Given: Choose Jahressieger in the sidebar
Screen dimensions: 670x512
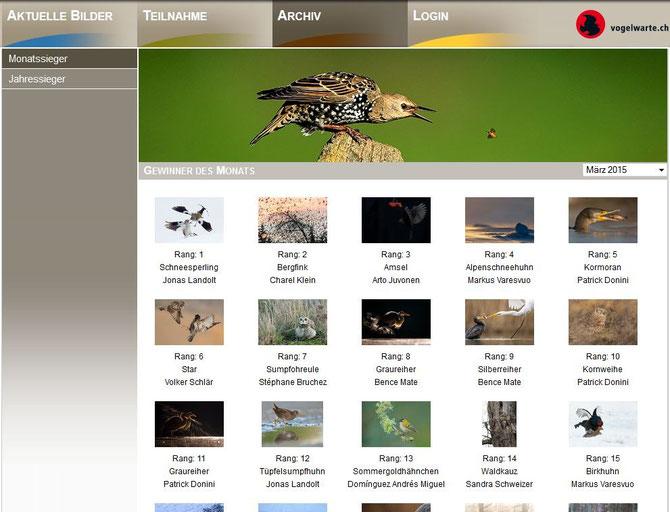Looking at the screenshot, I should tap(69, 79).
